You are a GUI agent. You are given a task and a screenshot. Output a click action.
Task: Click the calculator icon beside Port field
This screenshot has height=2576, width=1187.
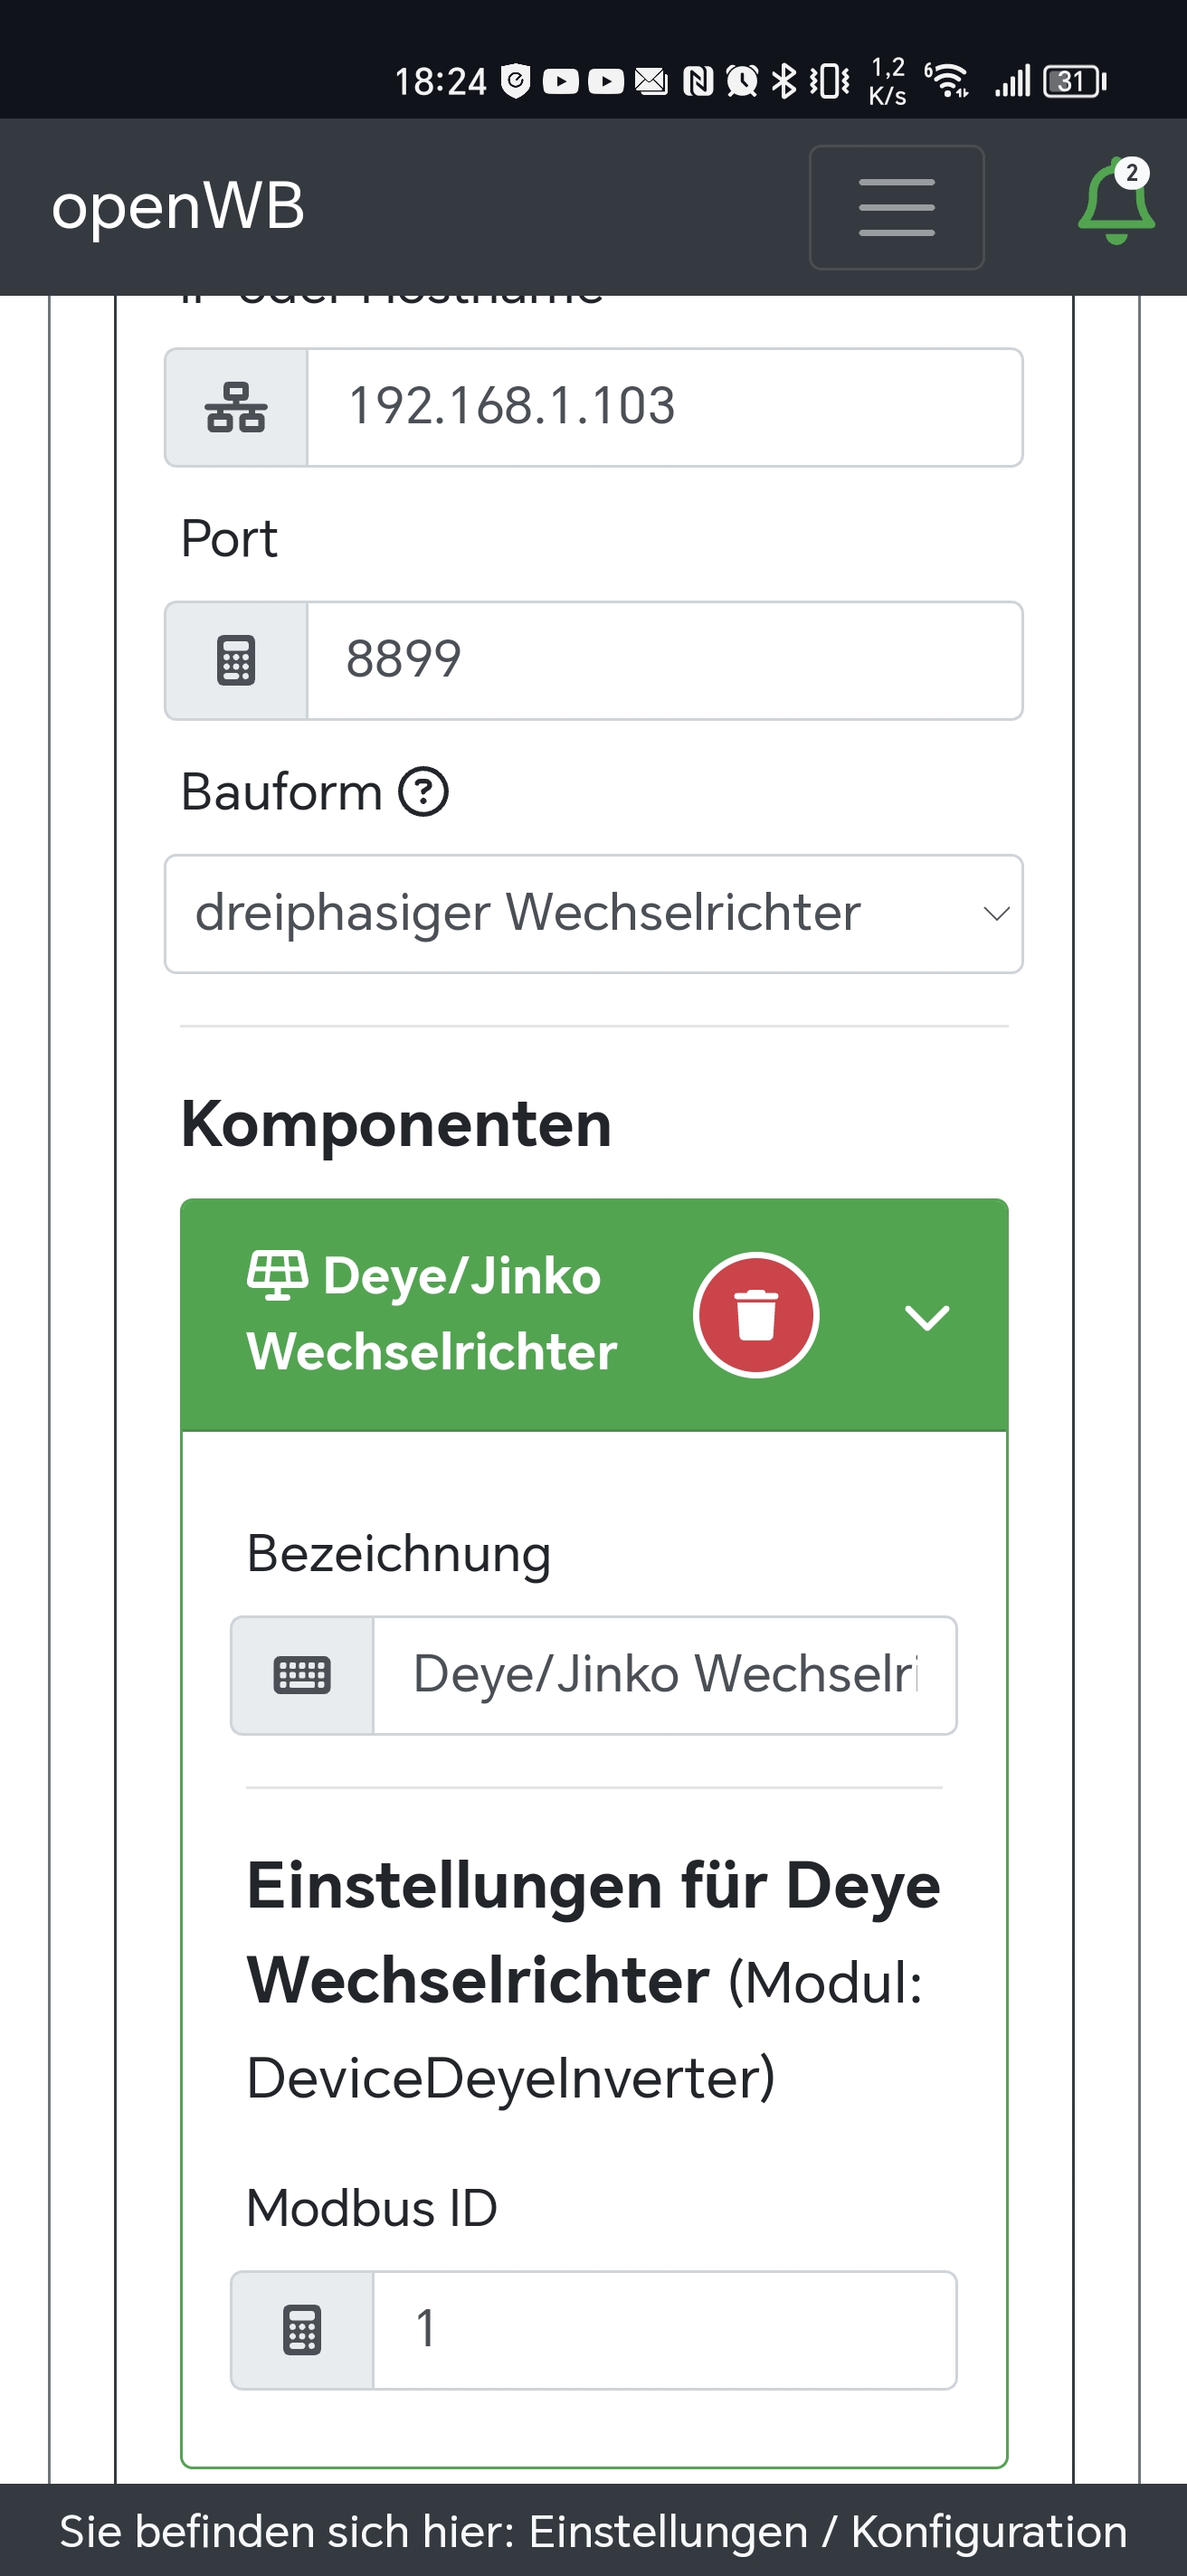coord(236,661)
